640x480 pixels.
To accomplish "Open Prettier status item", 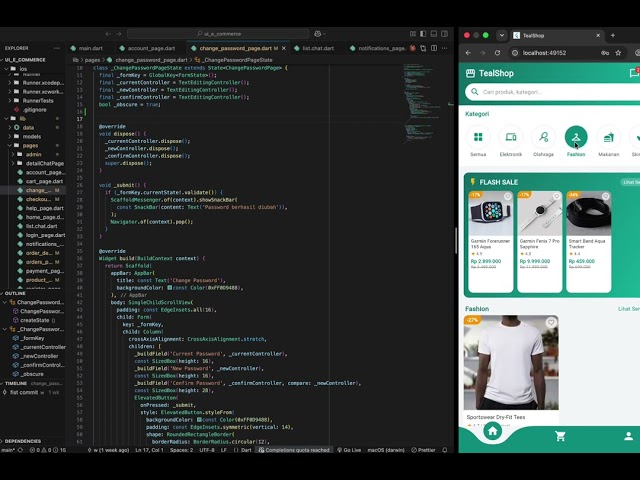I will pyautogui.click(x=423, y=450).
